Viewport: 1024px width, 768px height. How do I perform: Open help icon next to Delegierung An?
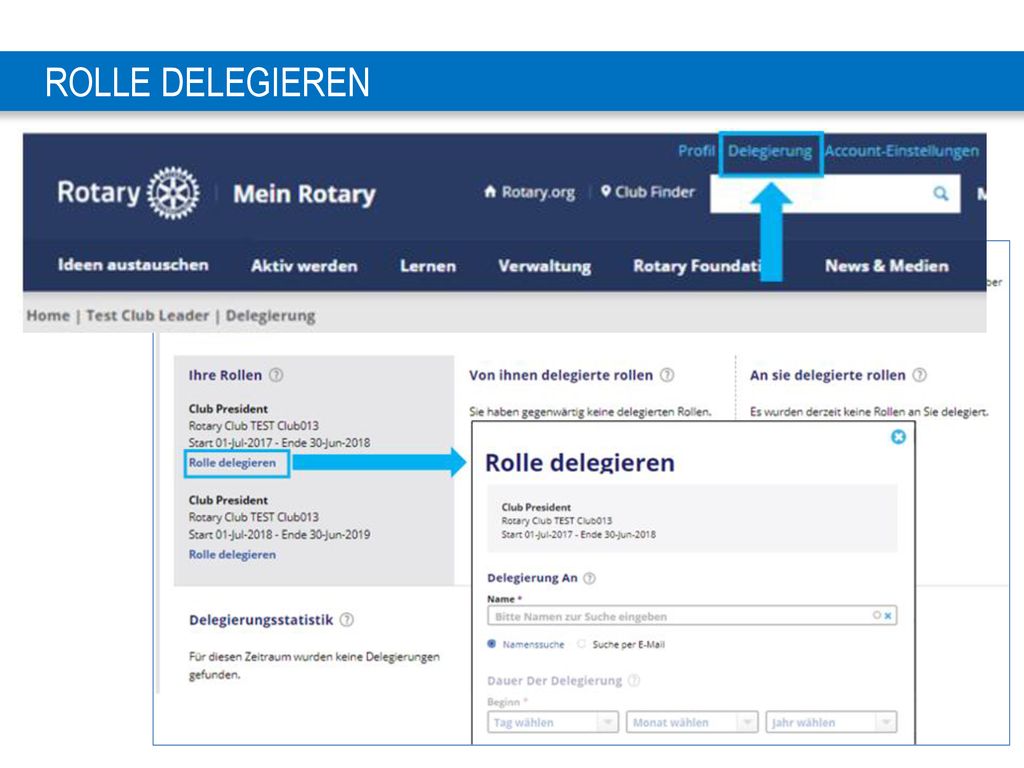pyautogui.click(x=589, y=578)
